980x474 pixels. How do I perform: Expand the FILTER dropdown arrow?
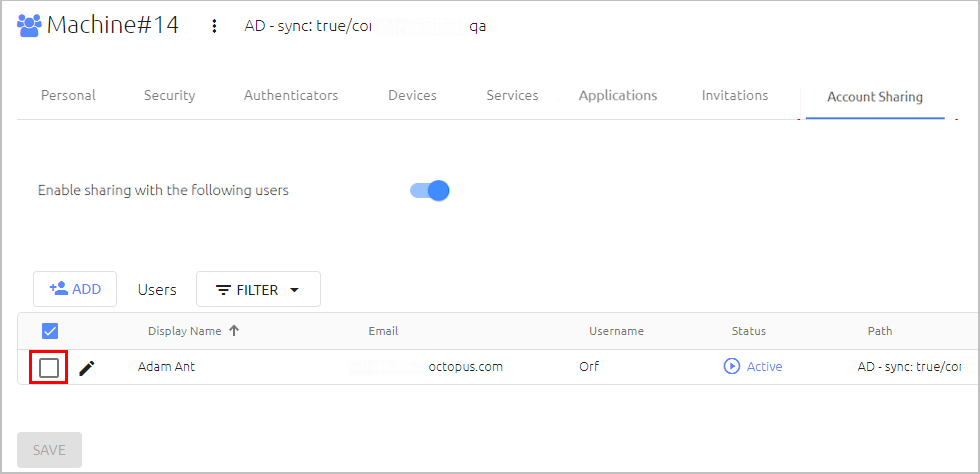[x=295, y=290]
